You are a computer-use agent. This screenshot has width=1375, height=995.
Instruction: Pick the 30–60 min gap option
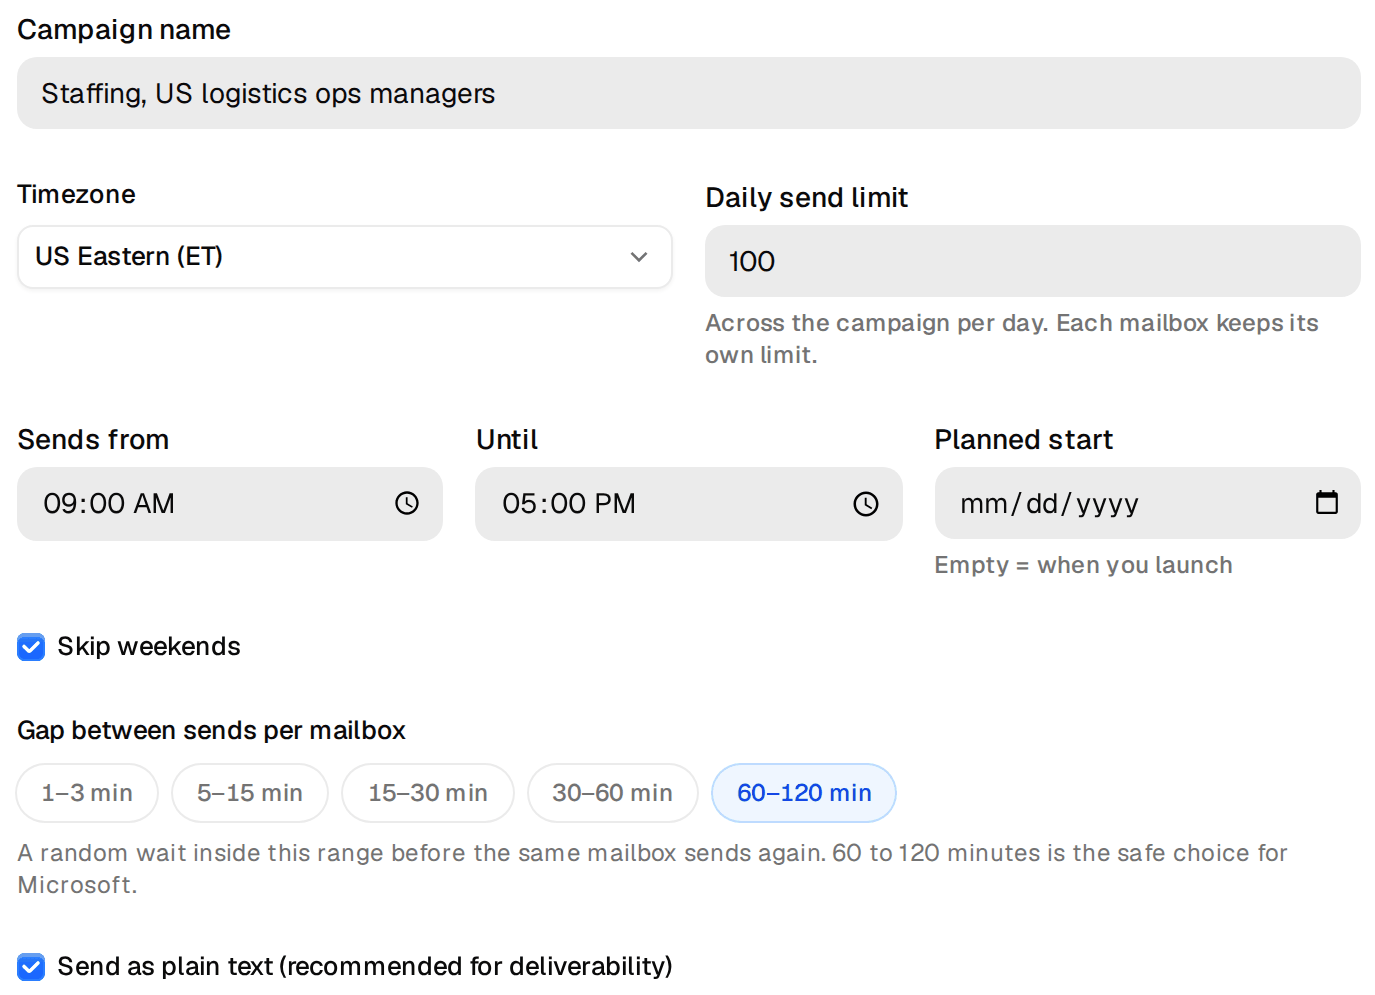613,793
